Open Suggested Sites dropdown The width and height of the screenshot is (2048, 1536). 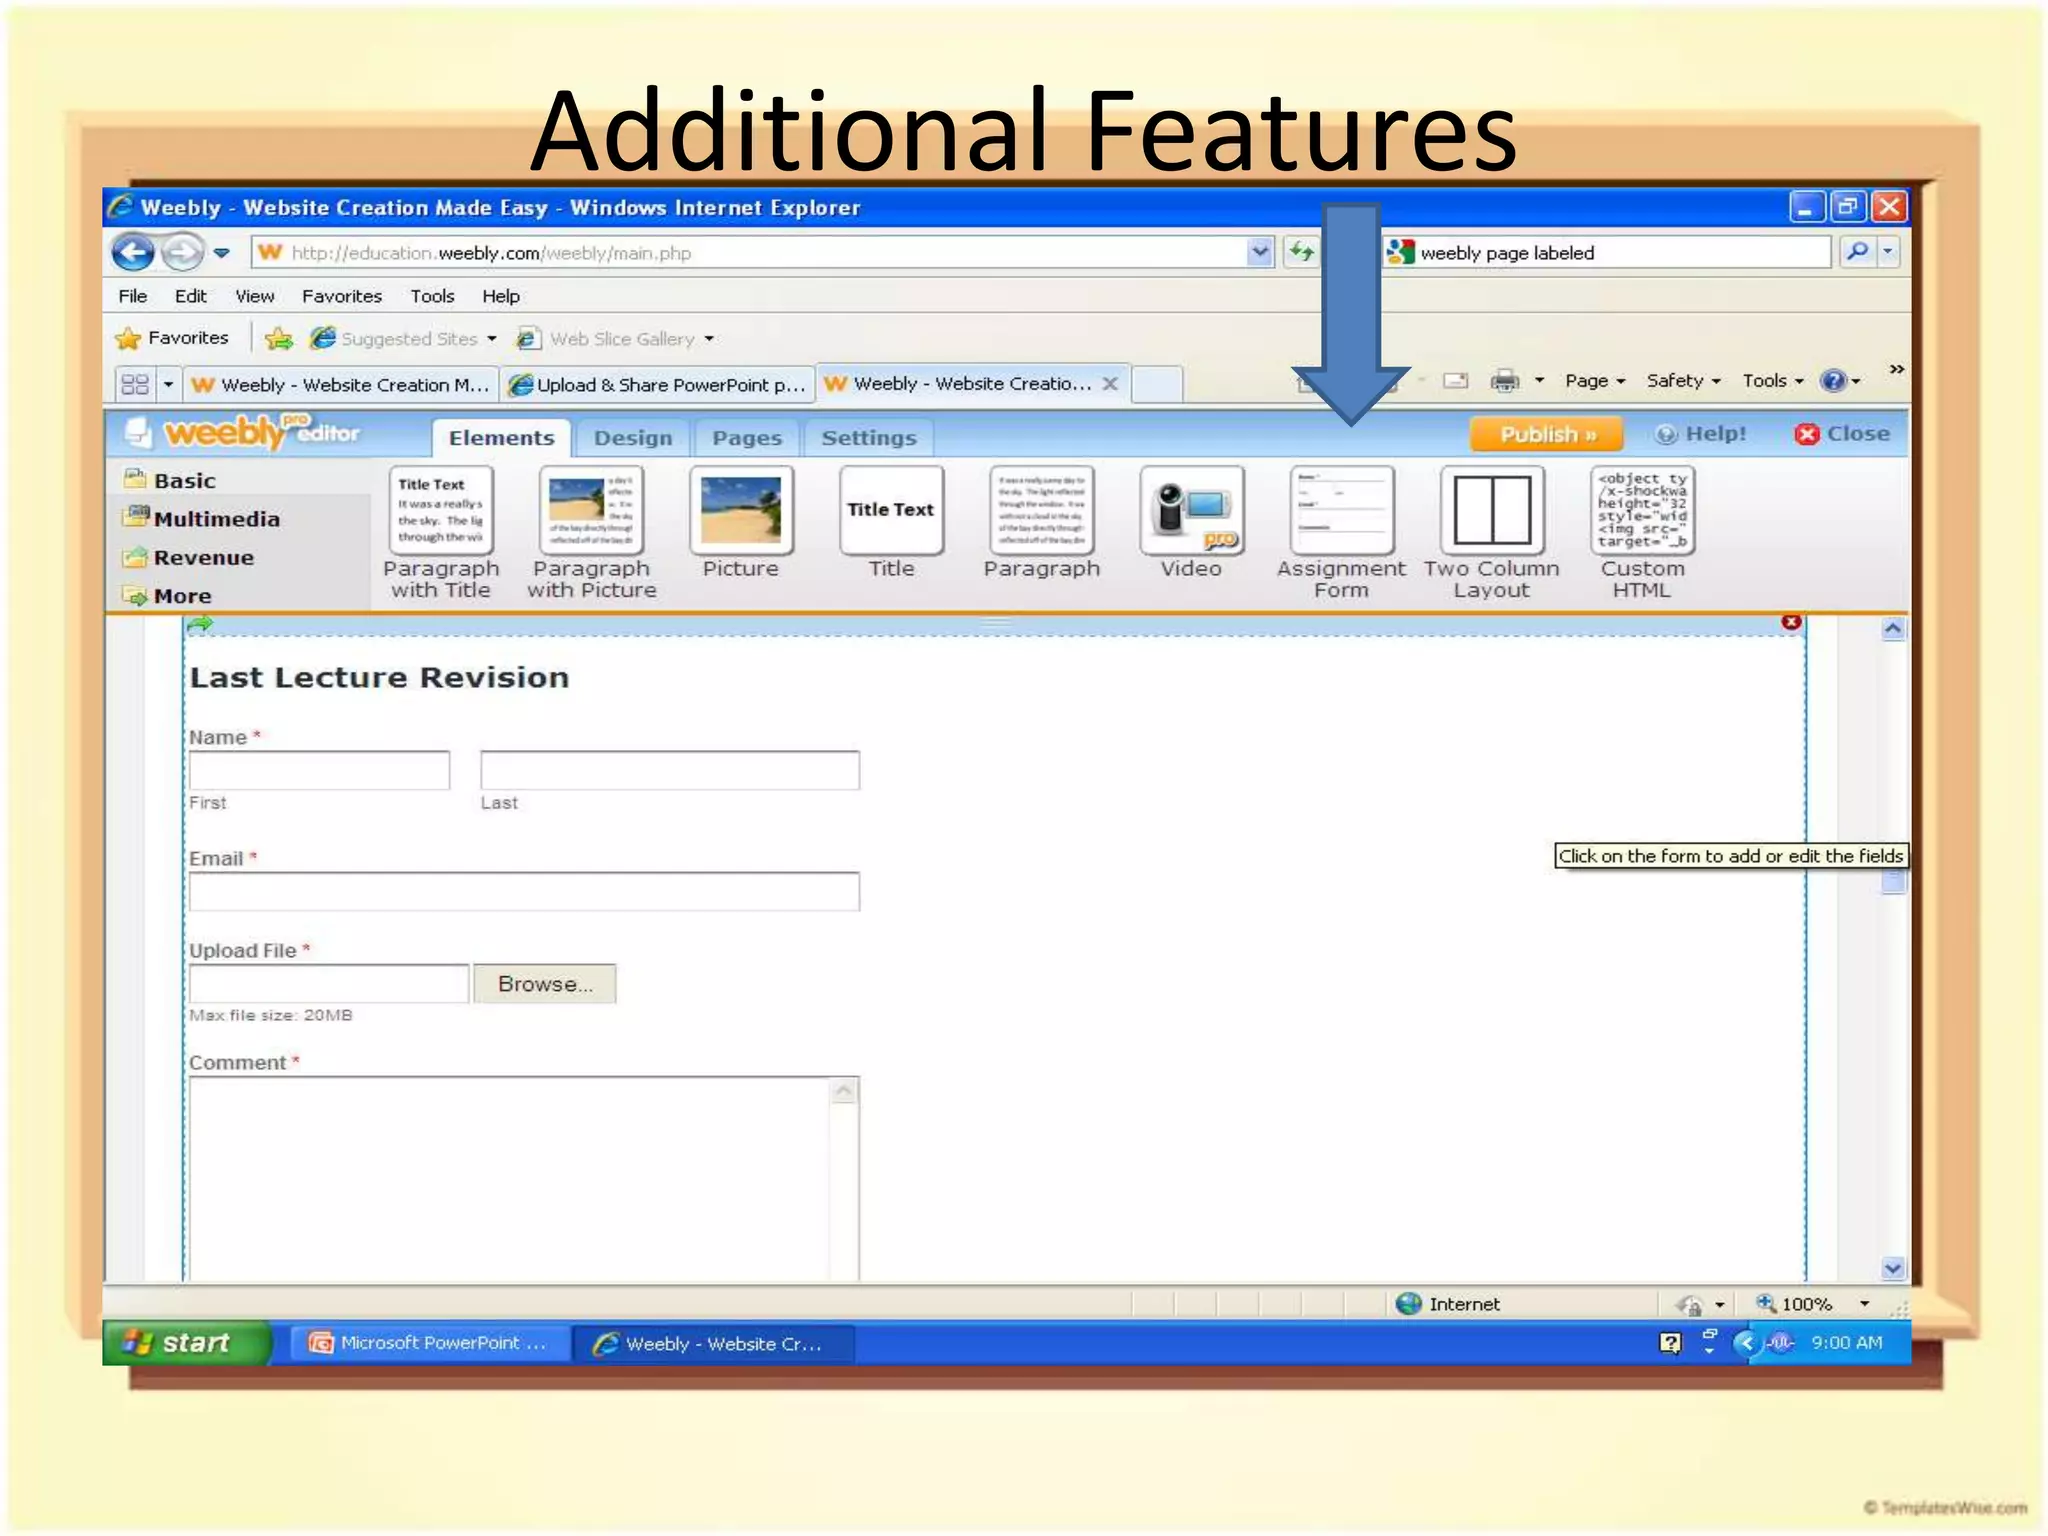491,339
